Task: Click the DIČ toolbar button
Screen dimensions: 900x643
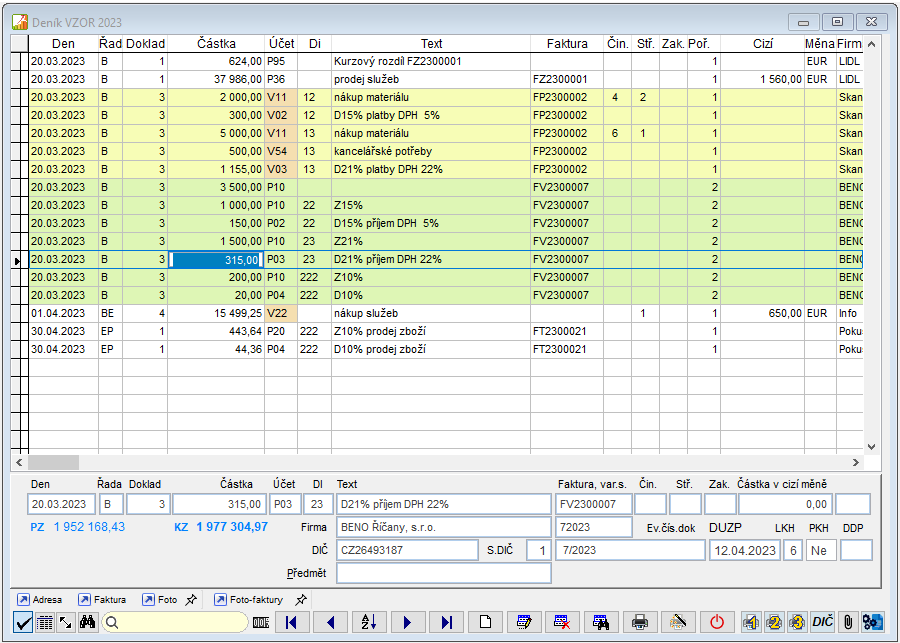Action: (x=822, y=622)
